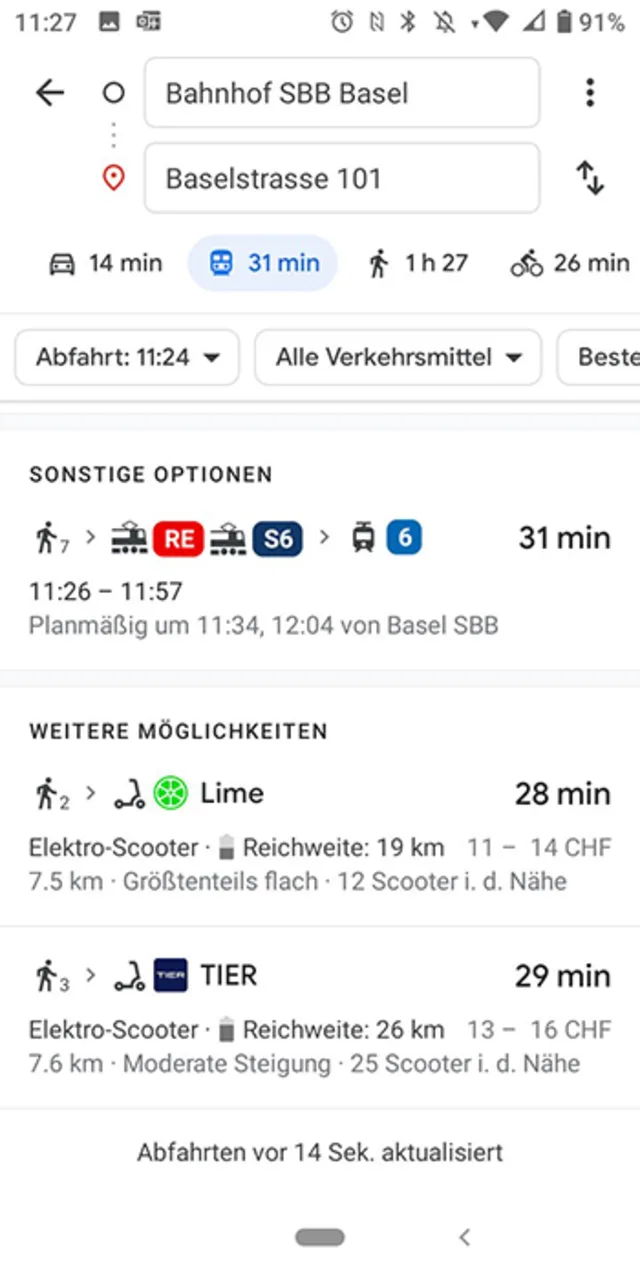Expand the Alle Verkehrsmittel dropdown

point(398,357)
